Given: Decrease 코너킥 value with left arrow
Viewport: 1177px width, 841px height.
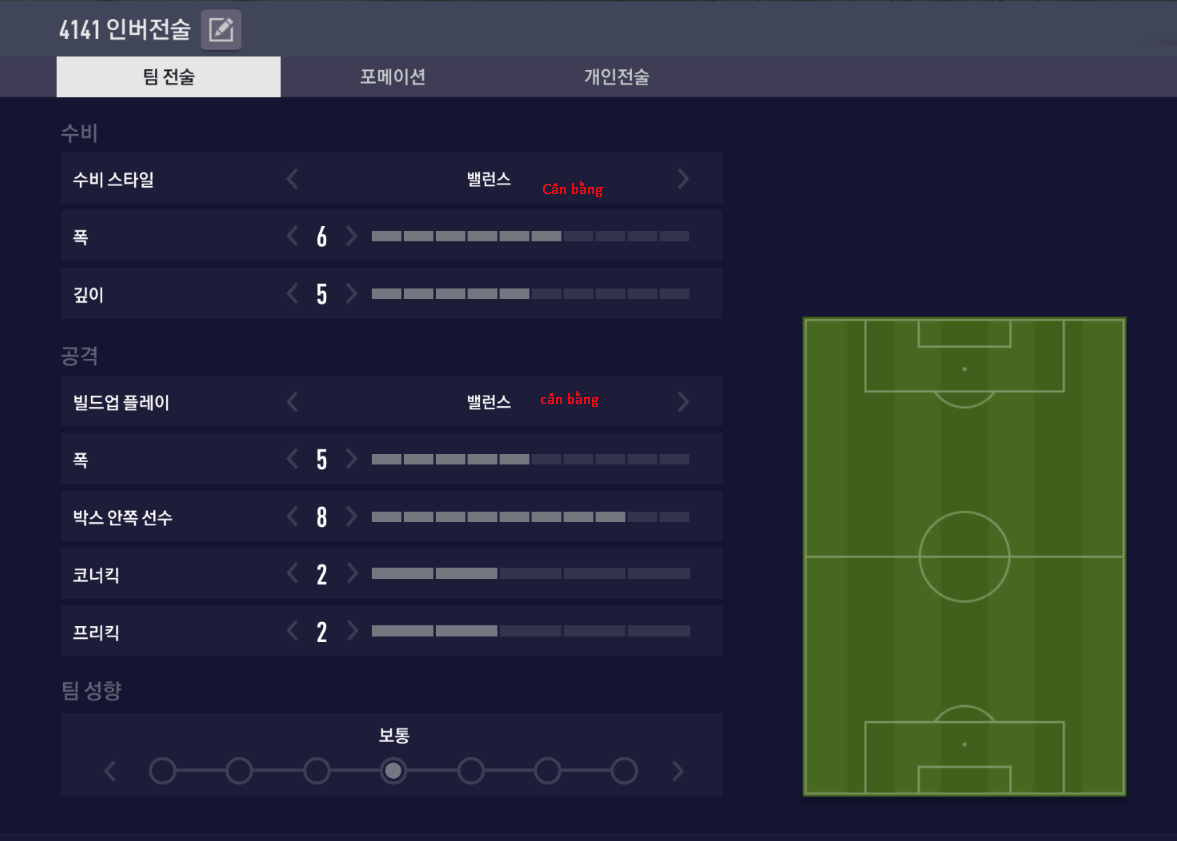Looking at the screenshot, I should tap(292, 574).
